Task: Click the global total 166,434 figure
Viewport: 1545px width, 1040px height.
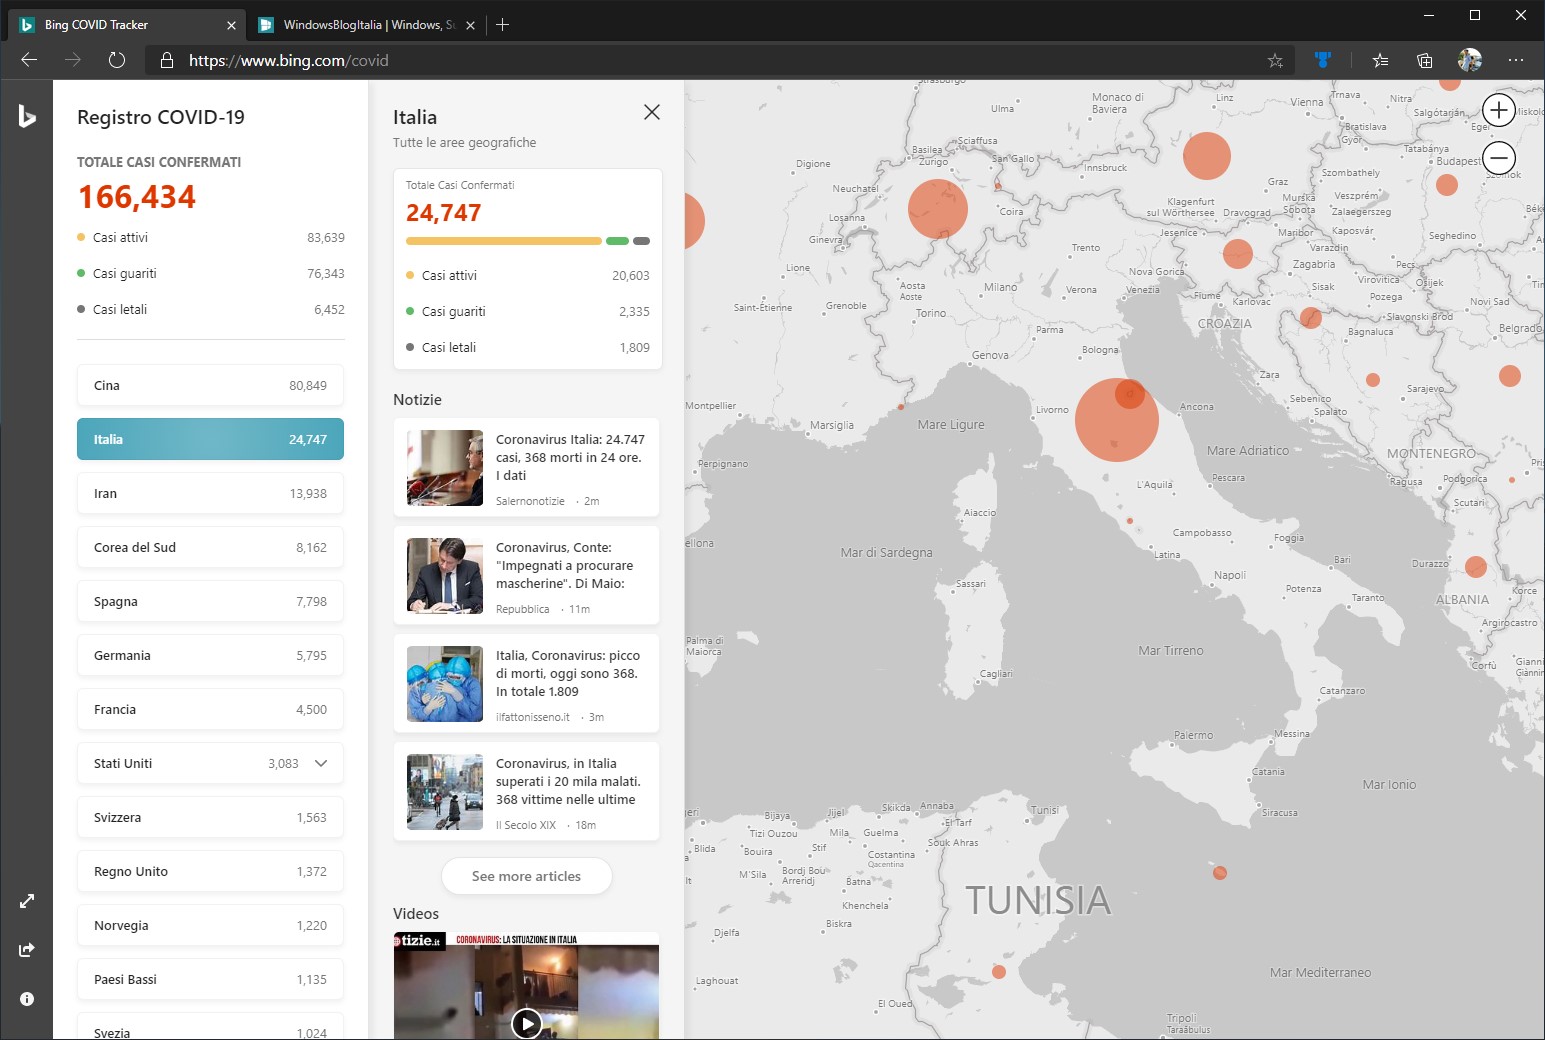Action: pyautogui.click(x=137, y=197)
